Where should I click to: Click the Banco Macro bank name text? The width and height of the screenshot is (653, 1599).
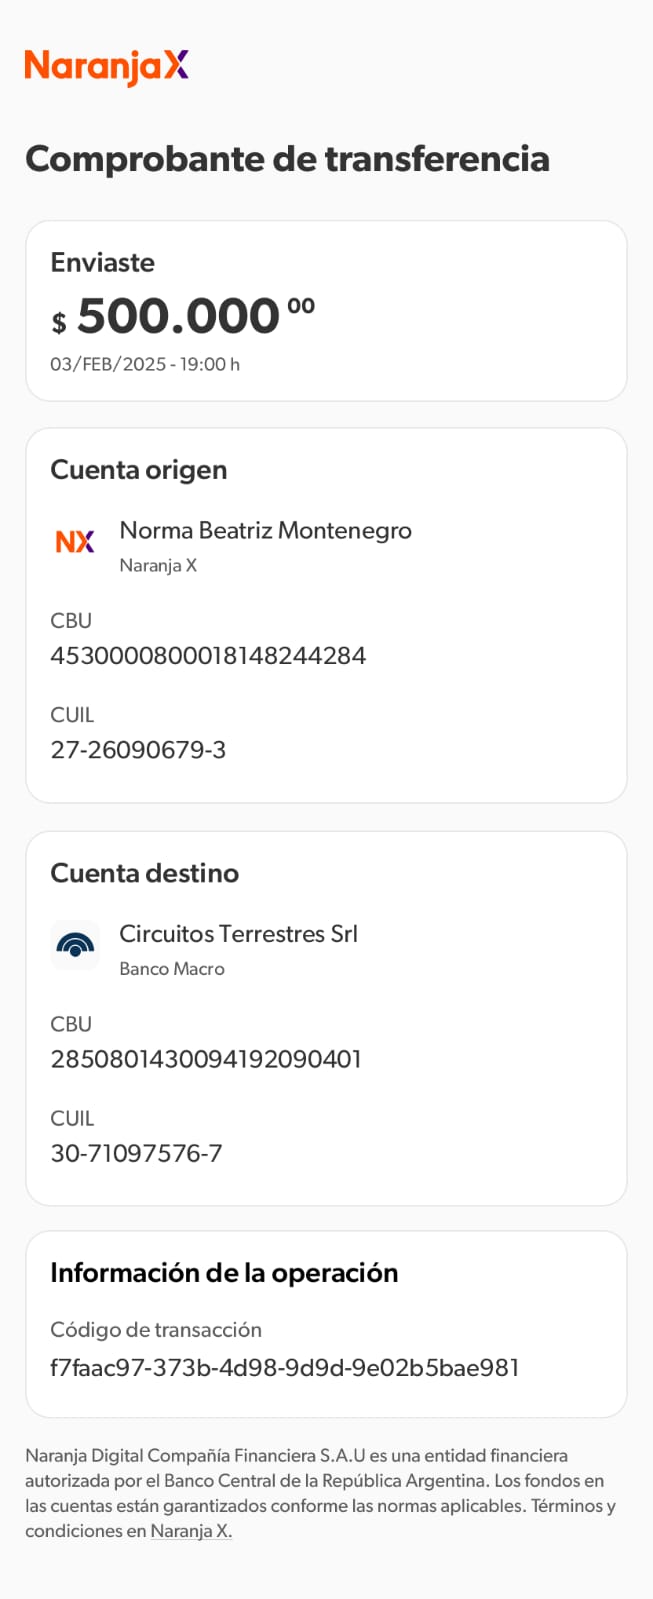tap(172, 969)
